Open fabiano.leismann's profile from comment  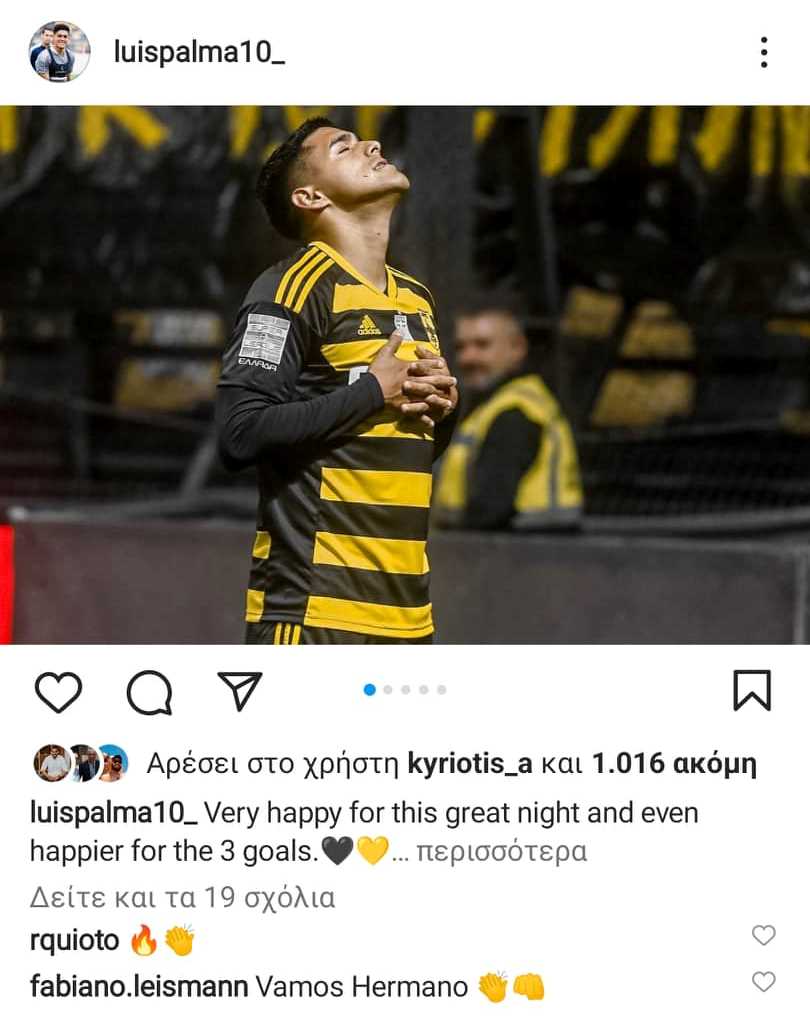coord(139,987)
